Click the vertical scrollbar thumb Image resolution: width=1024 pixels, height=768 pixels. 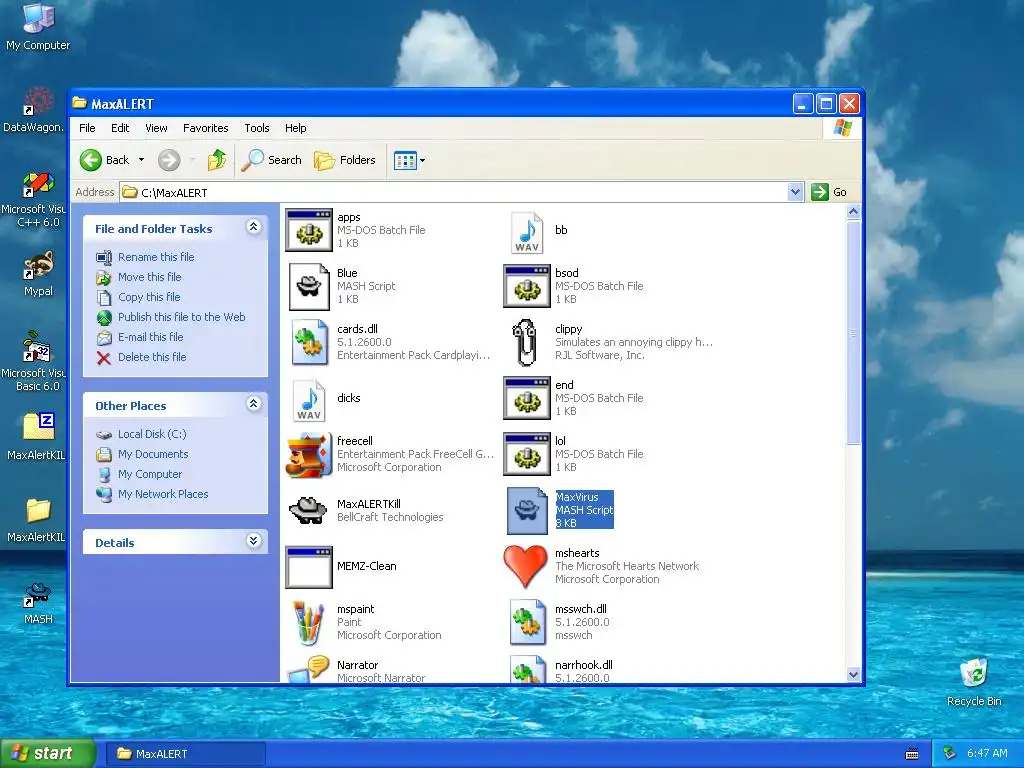pos(853,332)
